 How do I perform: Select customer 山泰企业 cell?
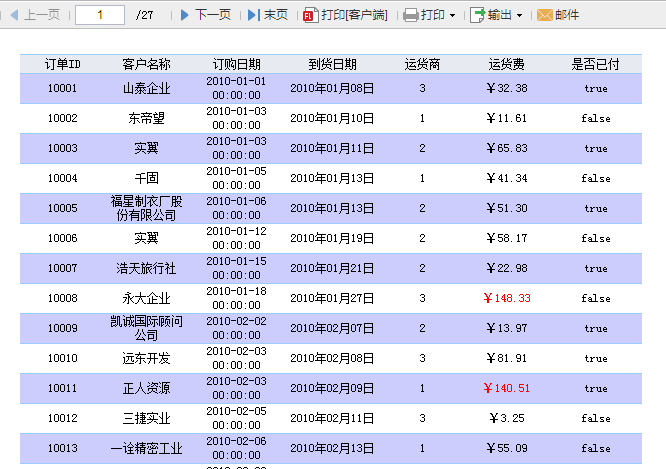pos(146,88)
